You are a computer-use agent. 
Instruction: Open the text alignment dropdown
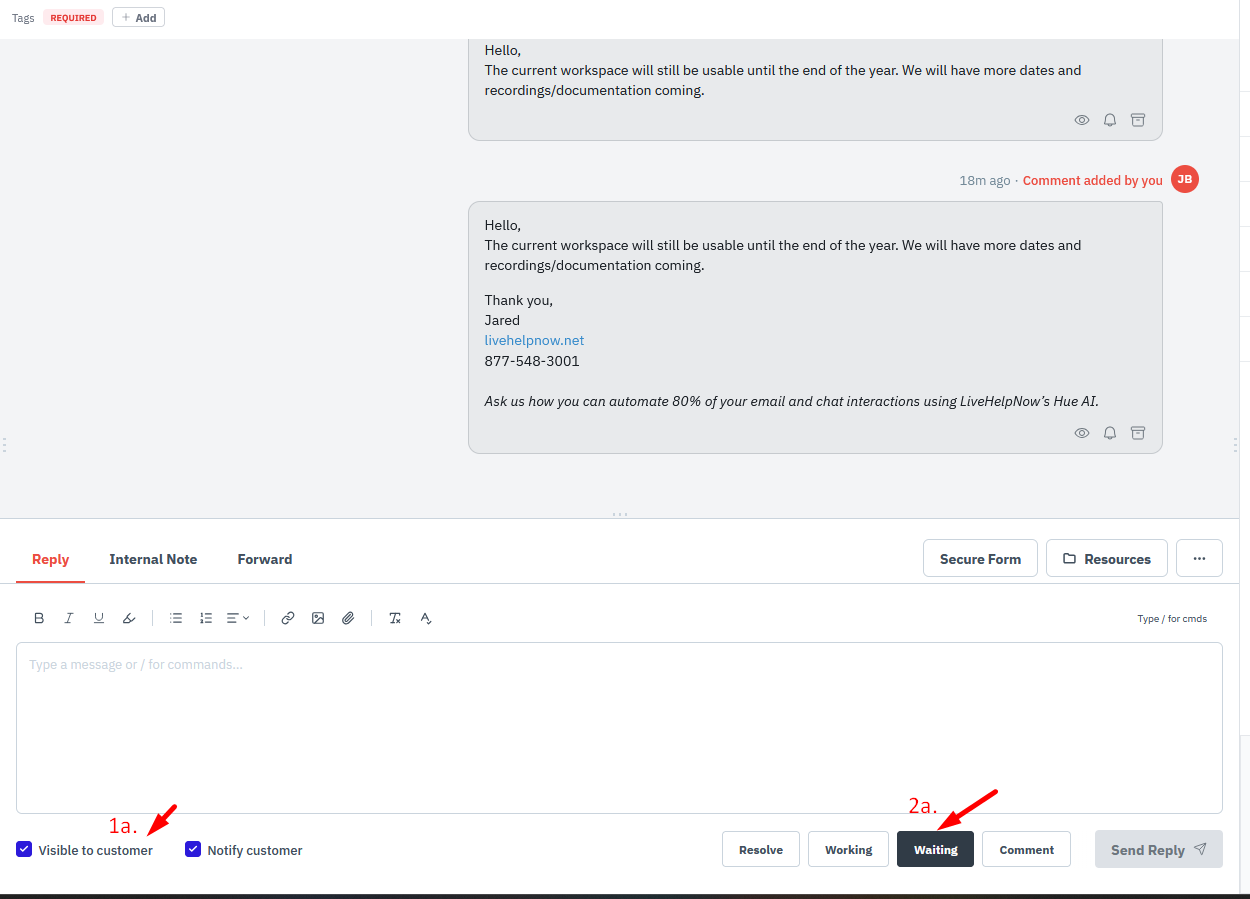[238, 618]
